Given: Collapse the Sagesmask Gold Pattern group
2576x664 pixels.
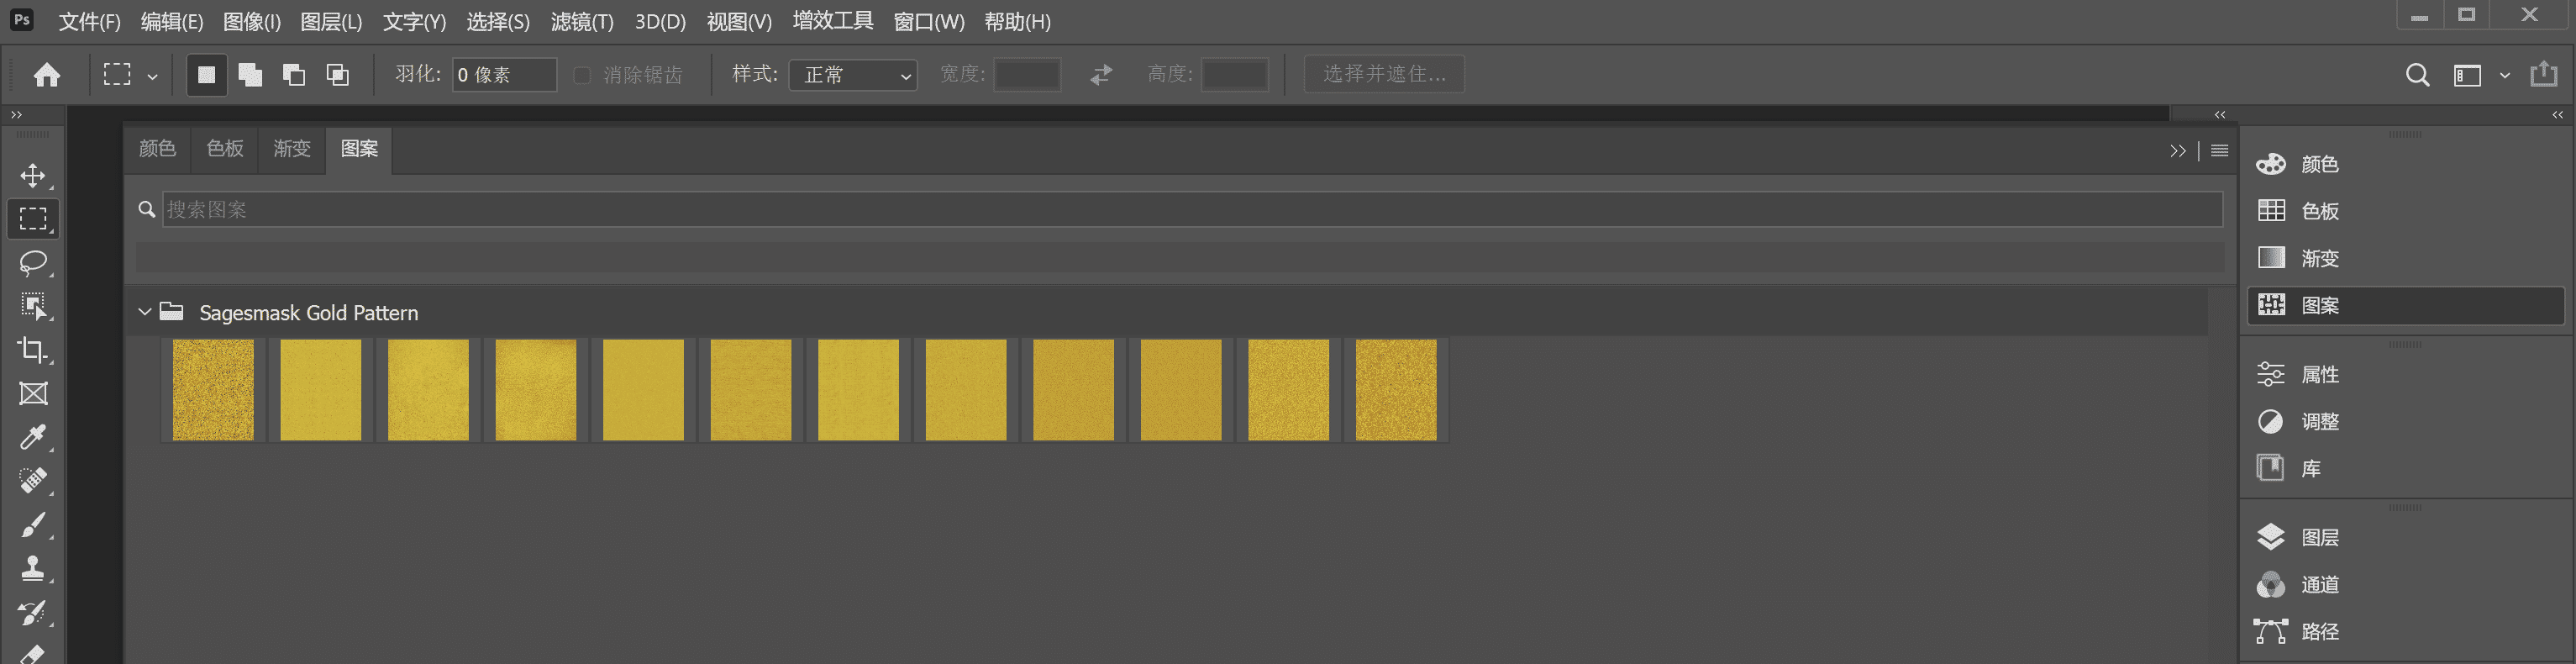Looking at the screenshot, I should tap(145, 312).
